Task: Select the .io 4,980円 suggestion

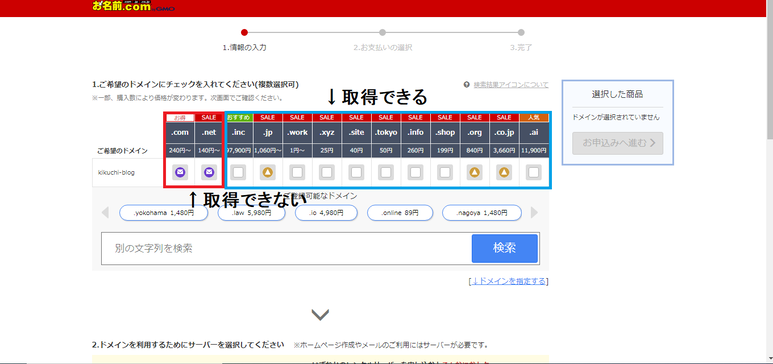Action: pyautogui.click(x=326, y=213)
